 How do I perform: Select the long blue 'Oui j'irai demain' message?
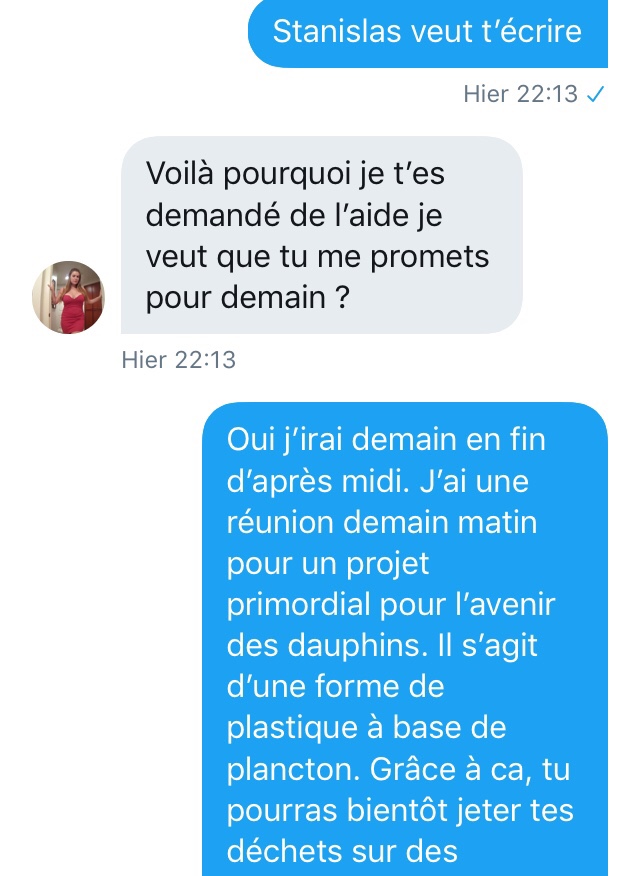point(405,639)
